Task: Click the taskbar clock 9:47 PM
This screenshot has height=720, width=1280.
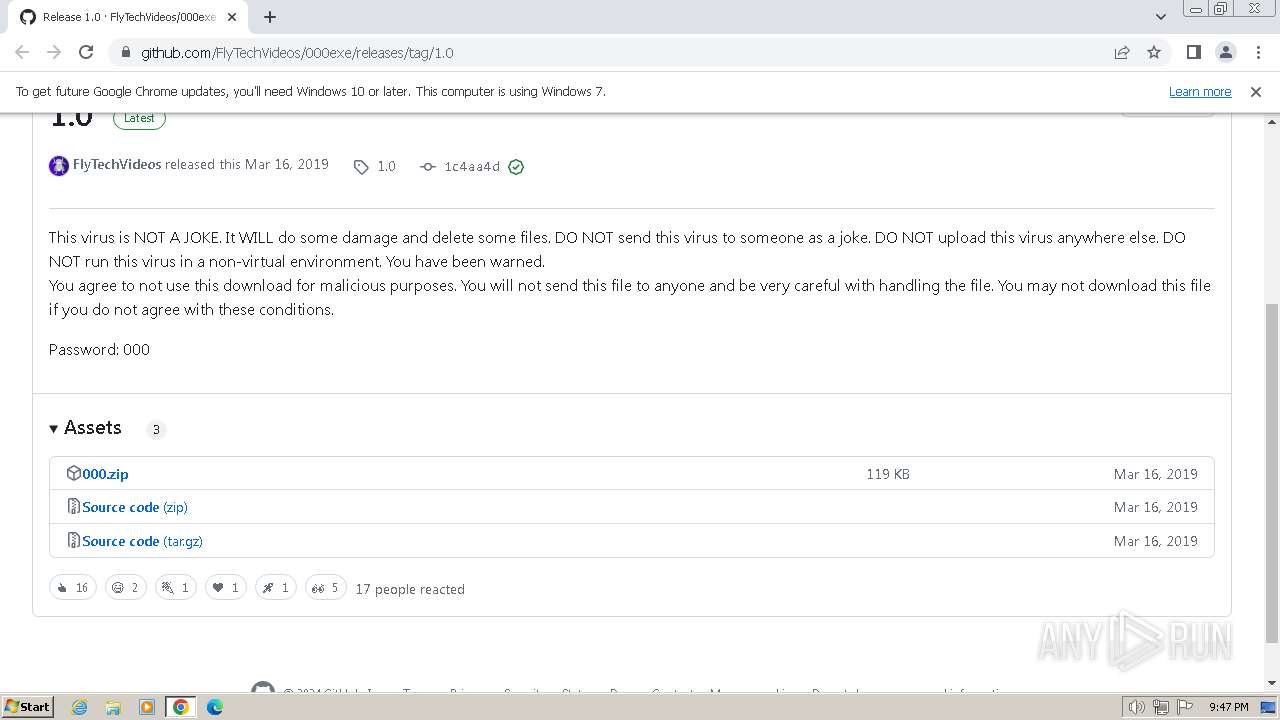Action: [1229, 707]
